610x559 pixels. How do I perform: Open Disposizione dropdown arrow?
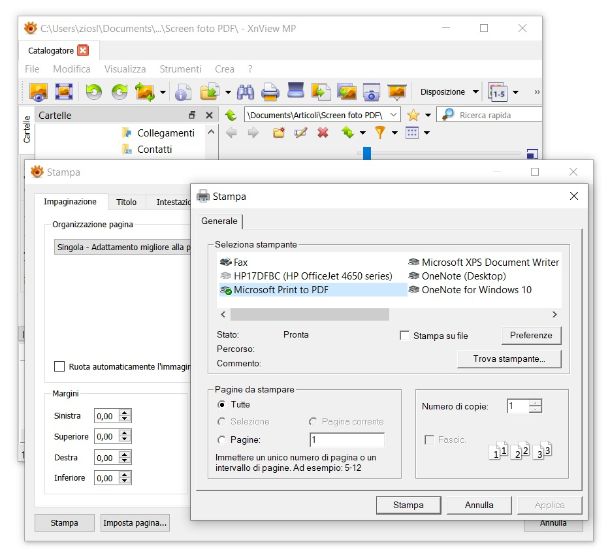pyautogui.click(x=475, y=92)
